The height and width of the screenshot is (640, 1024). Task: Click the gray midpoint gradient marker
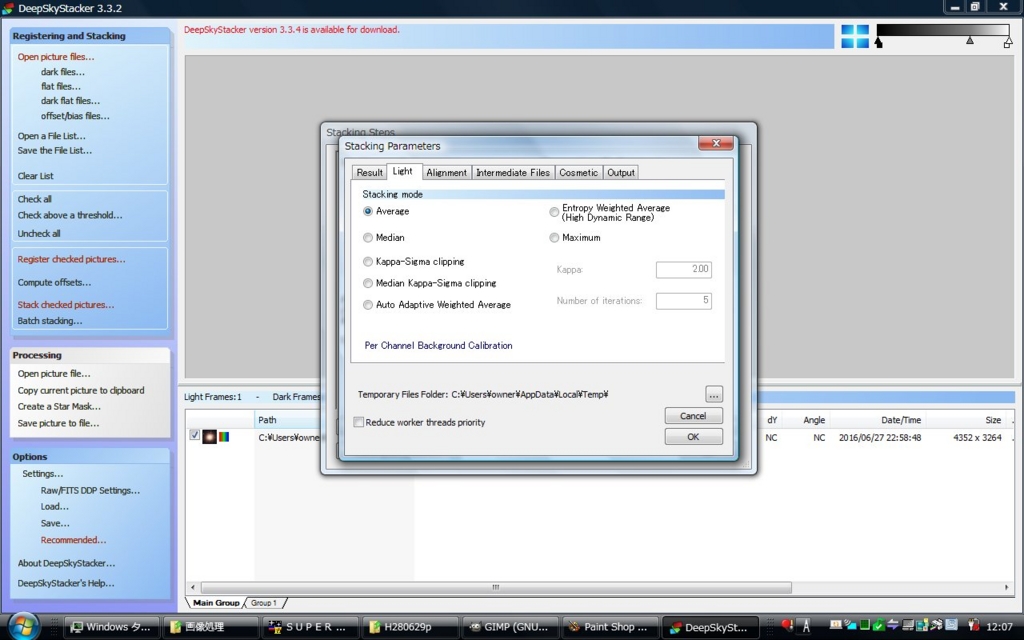click(x=970, y=40)
